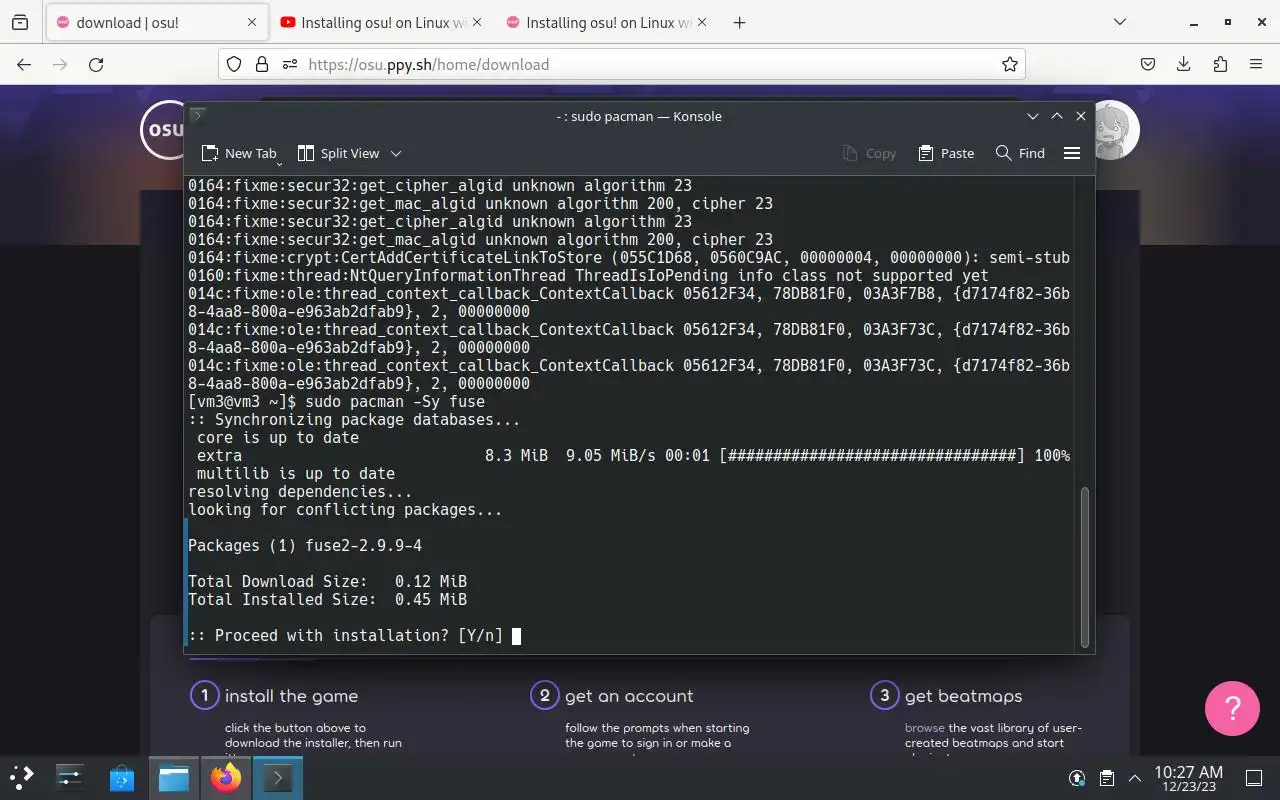Viewport: 1280px width, 800px height.
Task: Click the user avatar on the osu! page
Action: pyautogui.click(x=1115, y=130)
